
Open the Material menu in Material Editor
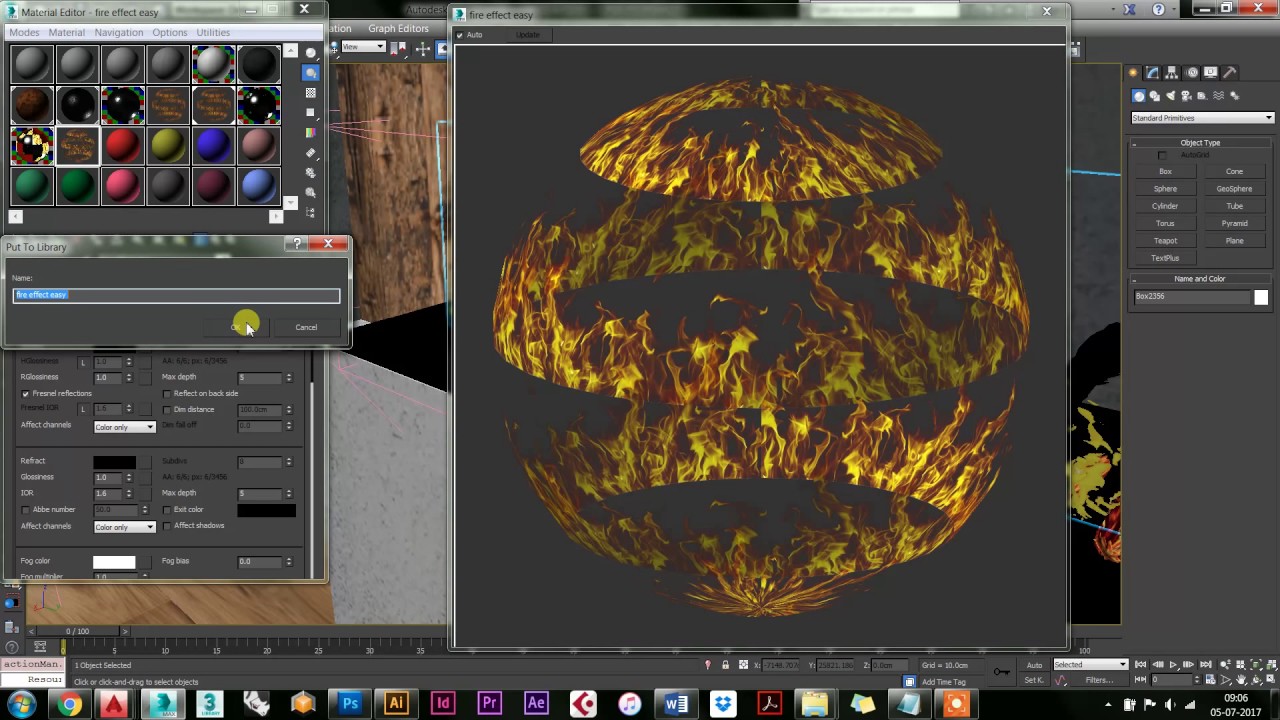tap(67, 32)
